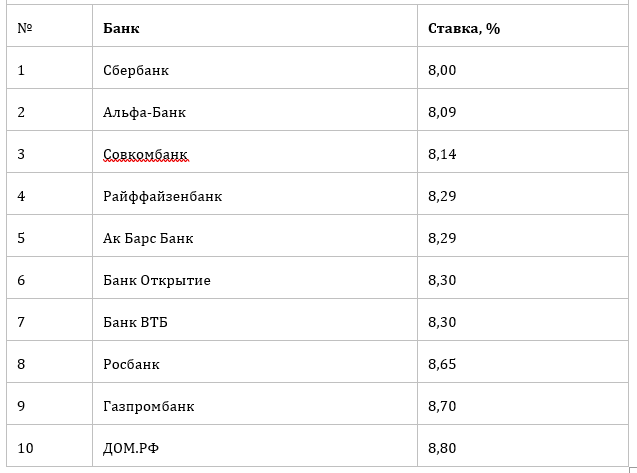Click row number 10 cell

pyautogui.click(x=25, y=448)
